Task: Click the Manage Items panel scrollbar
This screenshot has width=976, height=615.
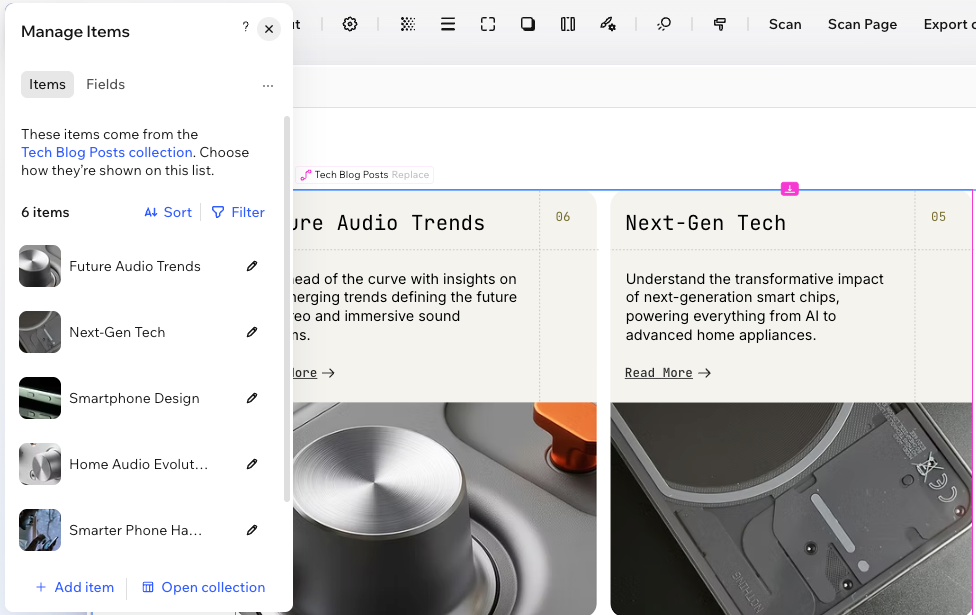Action: click(287, 308)
